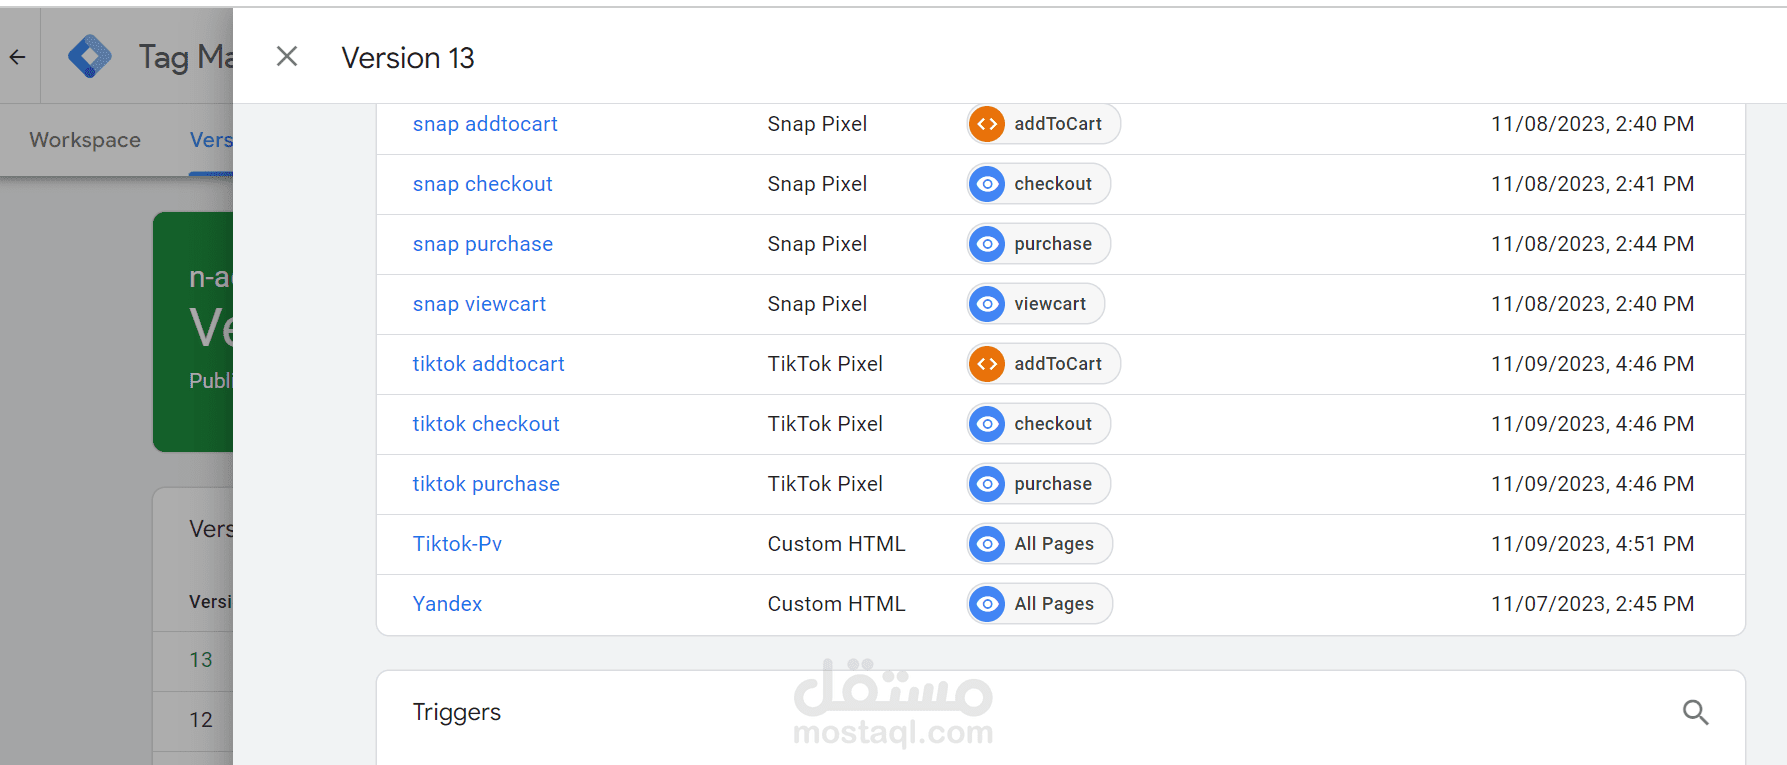Open the Tiktok-Pv tag link
Viewport: 1787px width, 765px height.
click(457, 544)
